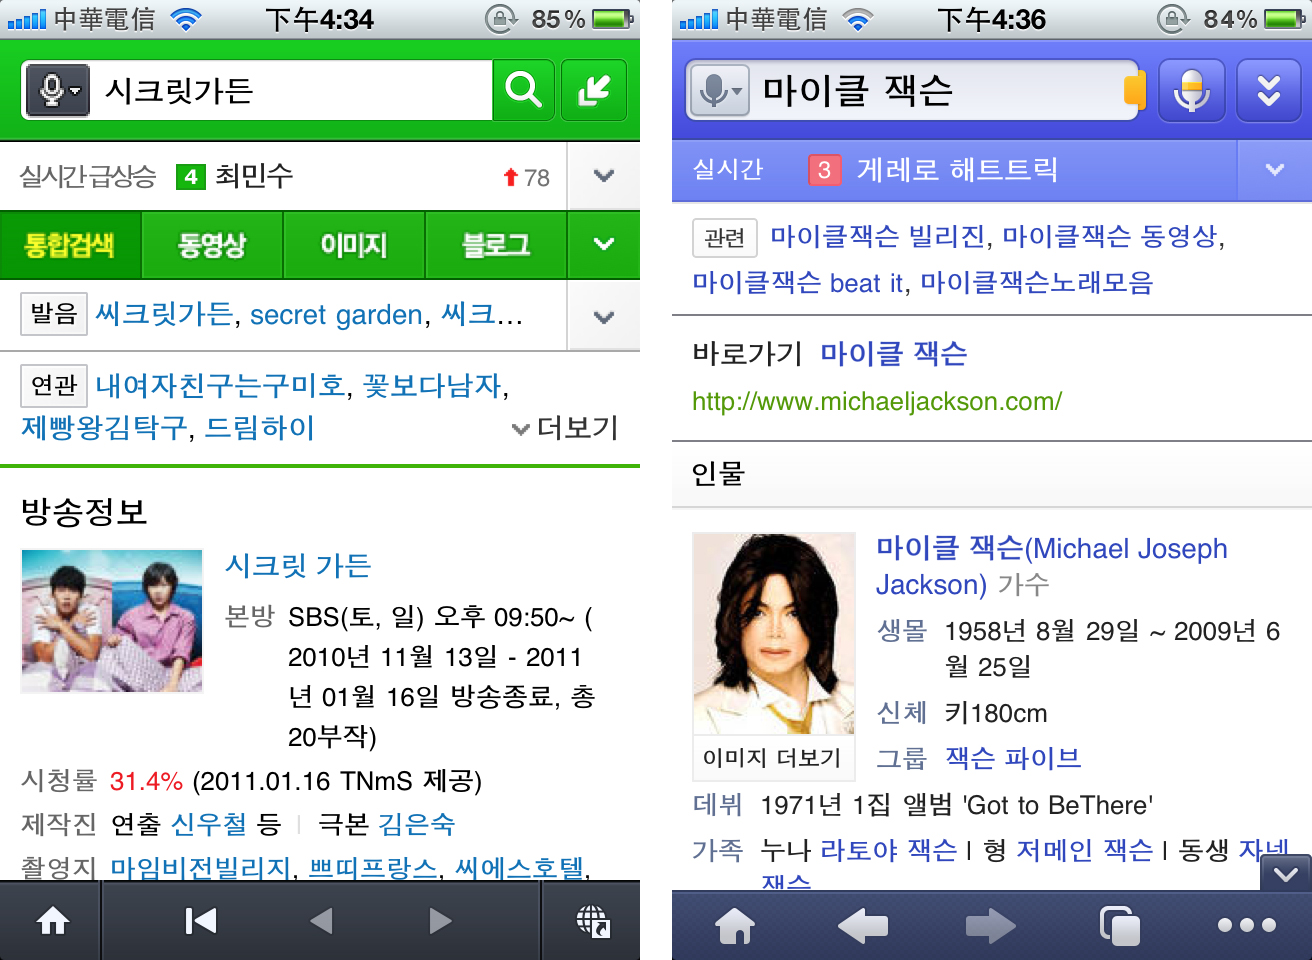Tap the 下午4:34 clock in status bar
The width and height of the screenshot is (1312, 960).
click(319, 19)
